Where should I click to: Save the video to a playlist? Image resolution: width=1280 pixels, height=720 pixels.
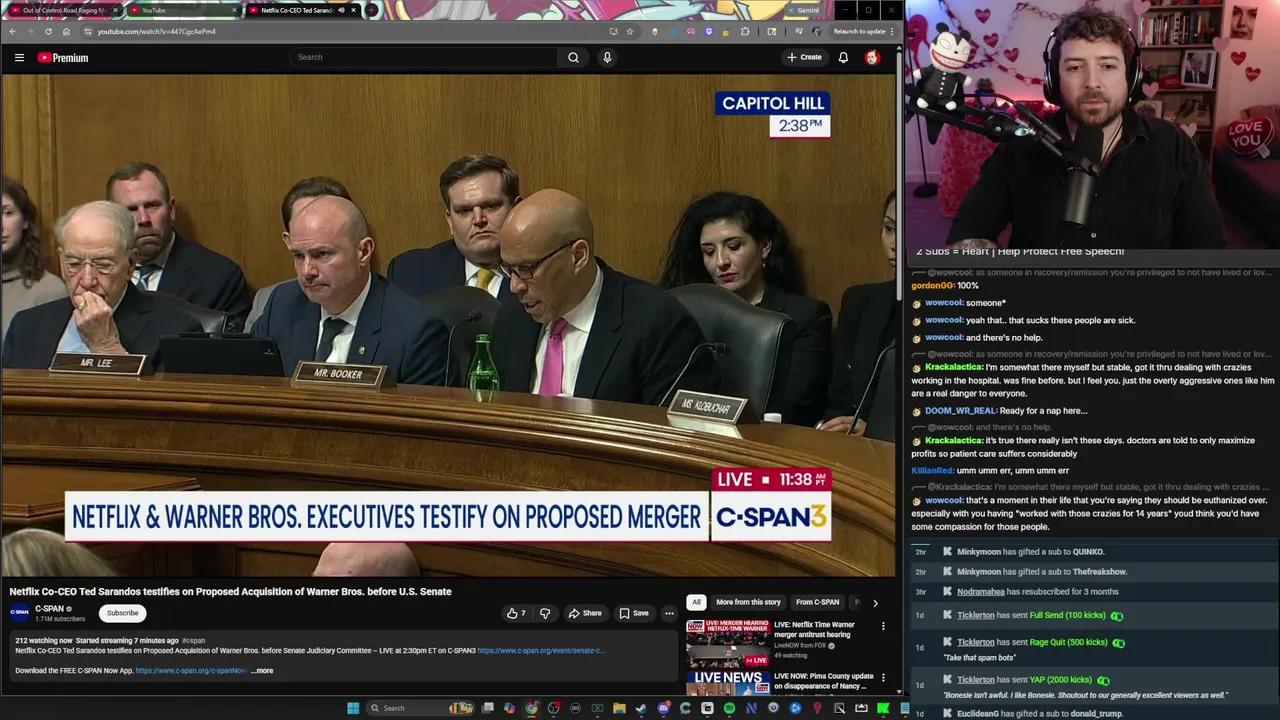[634, 613]
